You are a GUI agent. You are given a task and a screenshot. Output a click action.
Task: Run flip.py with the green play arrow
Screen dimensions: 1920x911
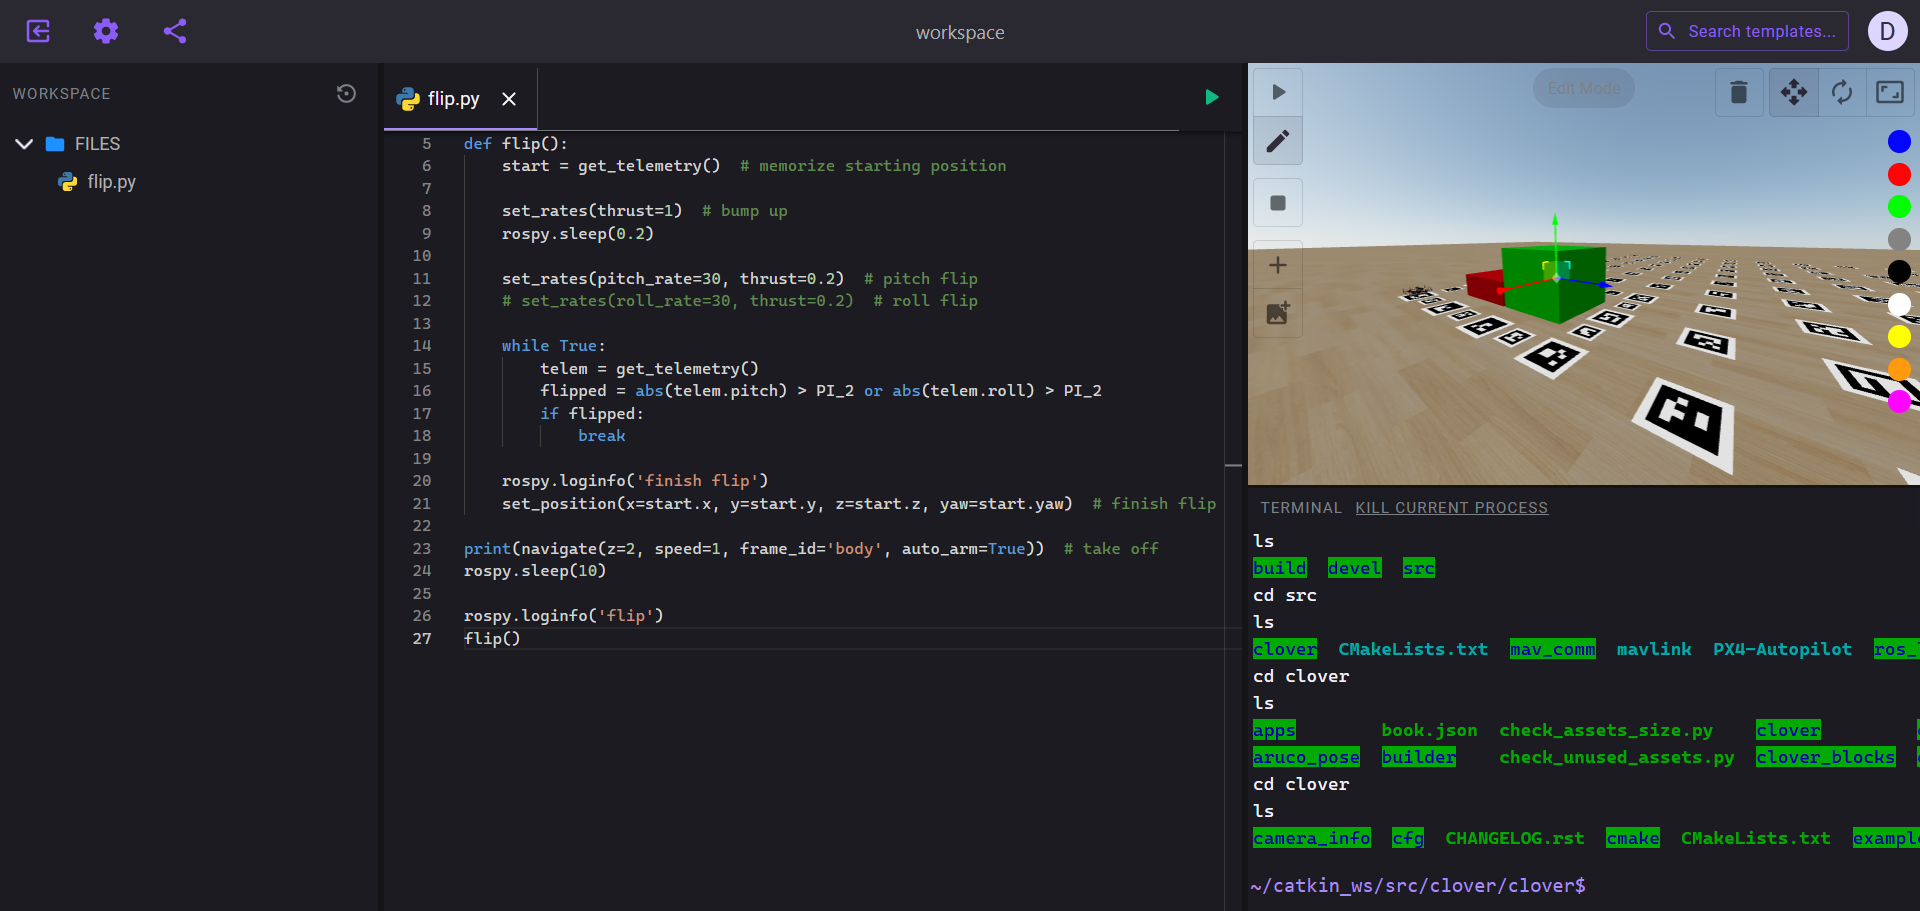(x=1212, y=97)
